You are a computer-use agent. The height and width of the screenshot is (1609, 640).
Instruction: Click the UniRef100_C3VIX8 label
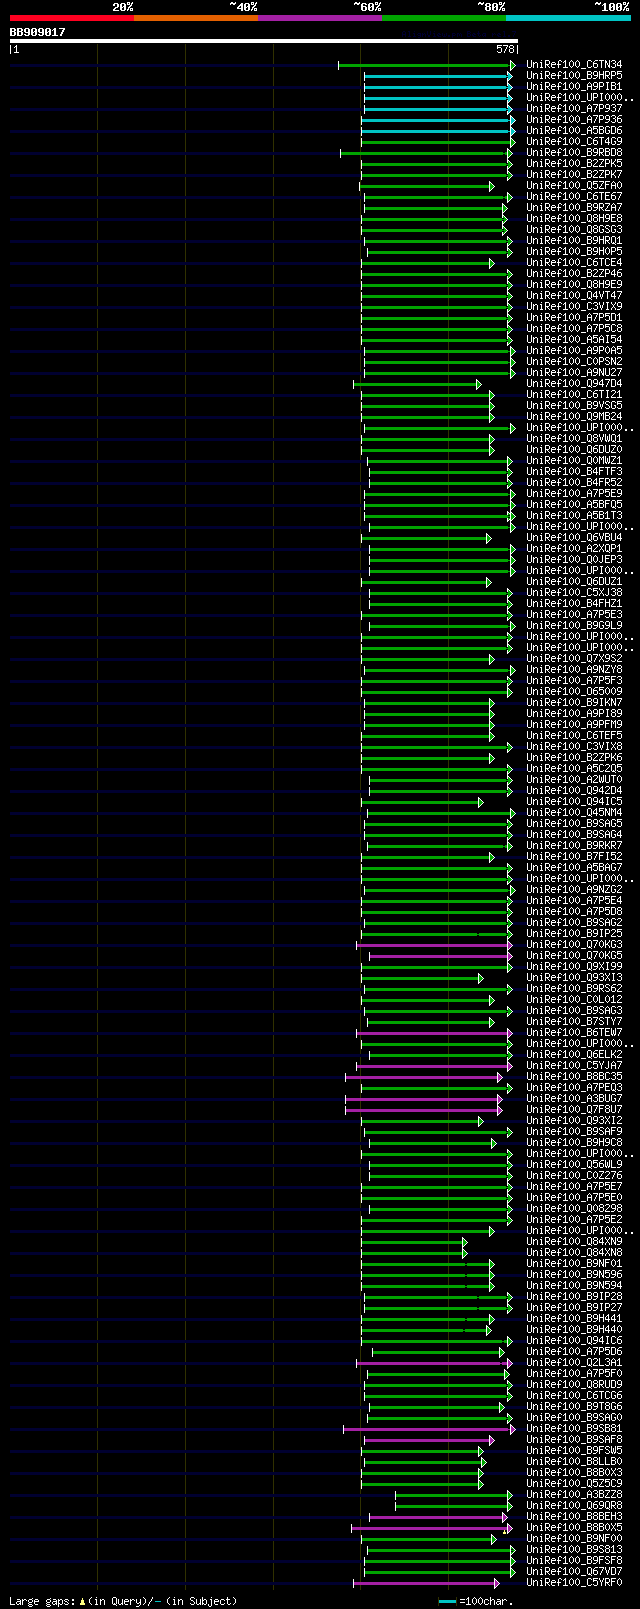[574, 747]
